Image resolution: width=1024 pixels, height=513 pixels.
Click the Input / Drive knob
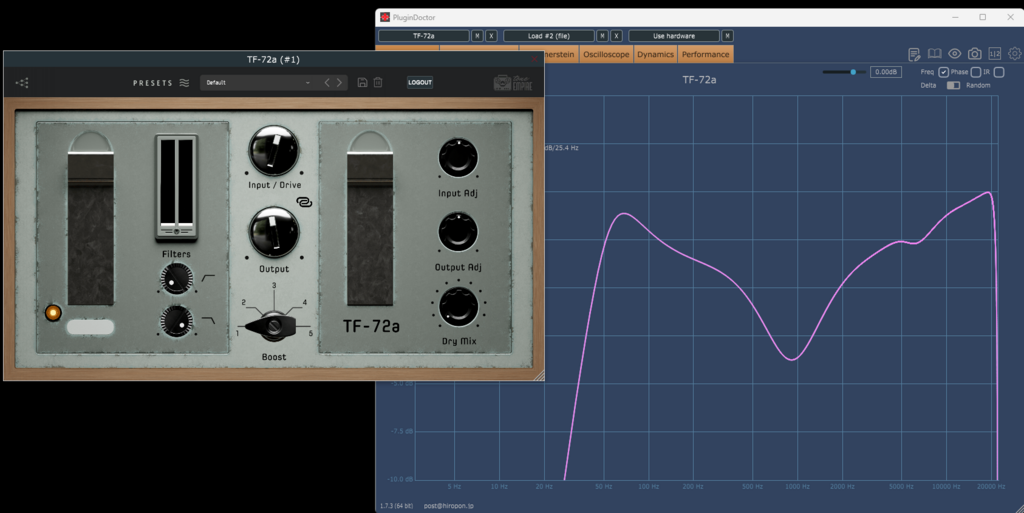coord(274,150)
